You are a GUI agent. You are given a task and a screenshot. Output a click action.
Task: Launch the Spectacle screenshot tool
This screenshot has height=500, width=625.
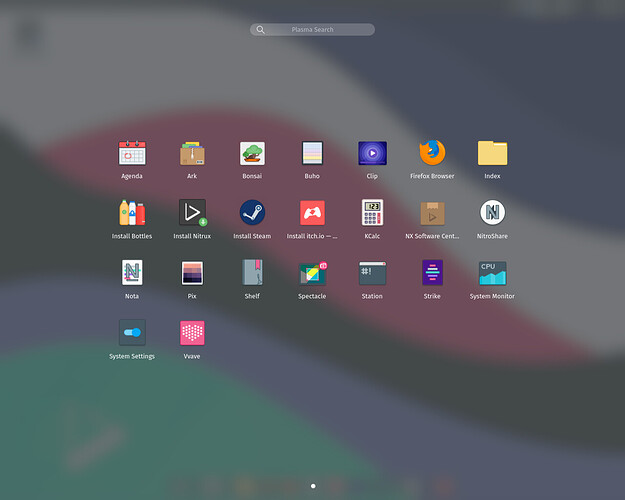pyautogui.click(x=313, y=273)
